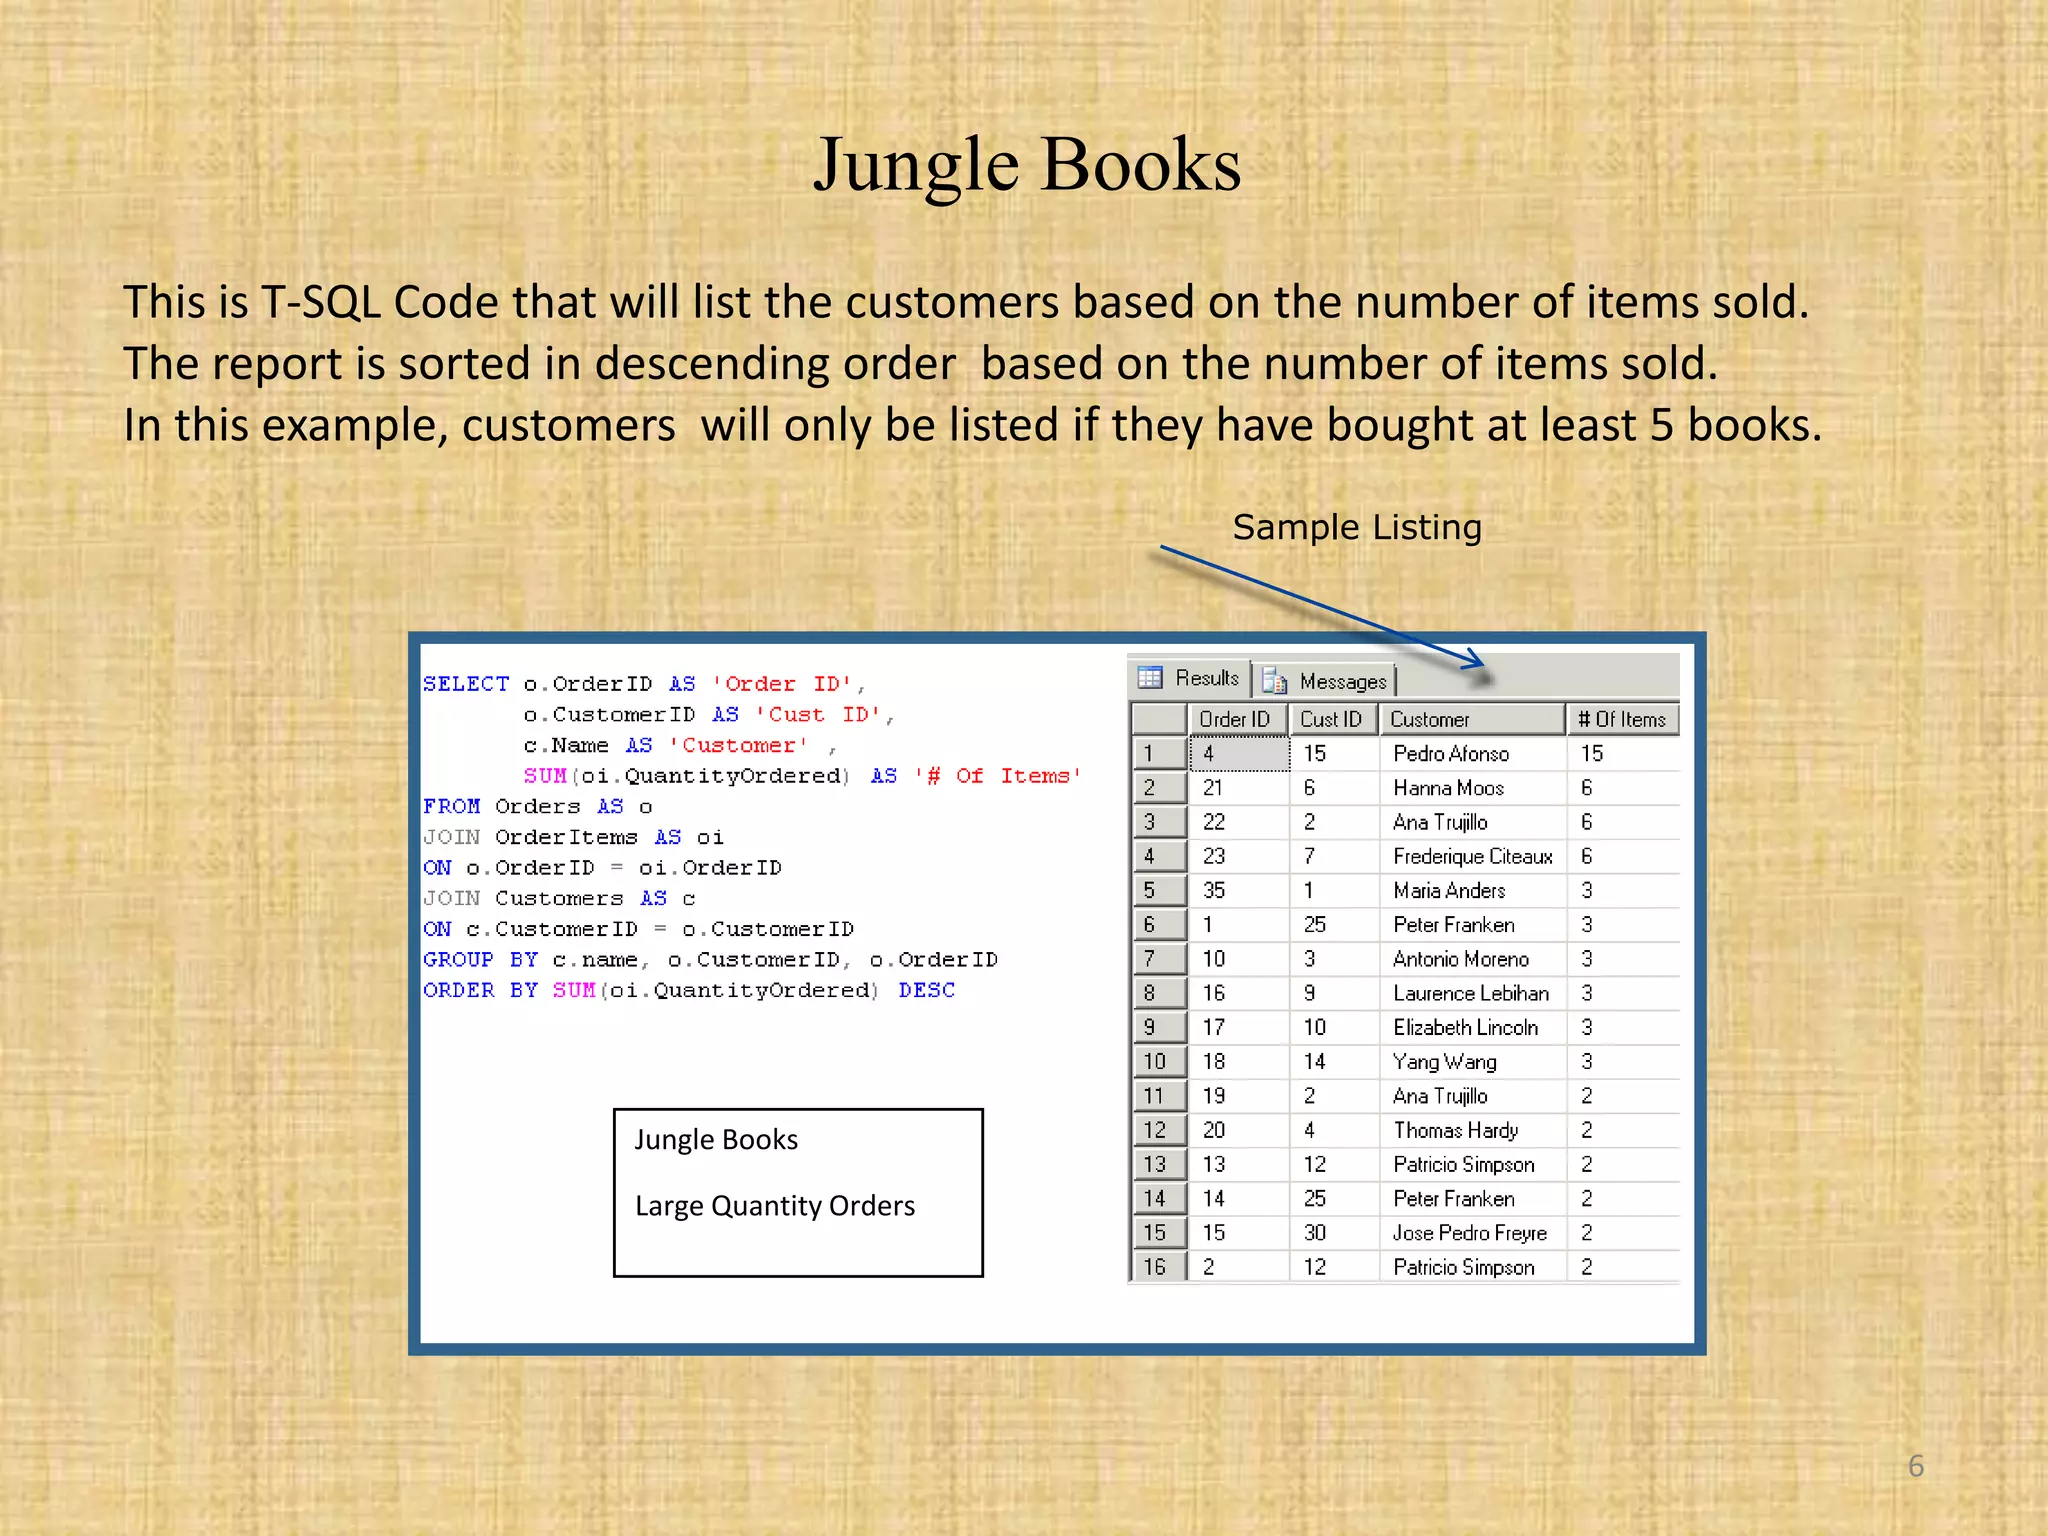Click Order ID cell 4 in row 1
Viewport: 2048px width, 1536px height.
pyautogui.click(x=1239, y=754)
